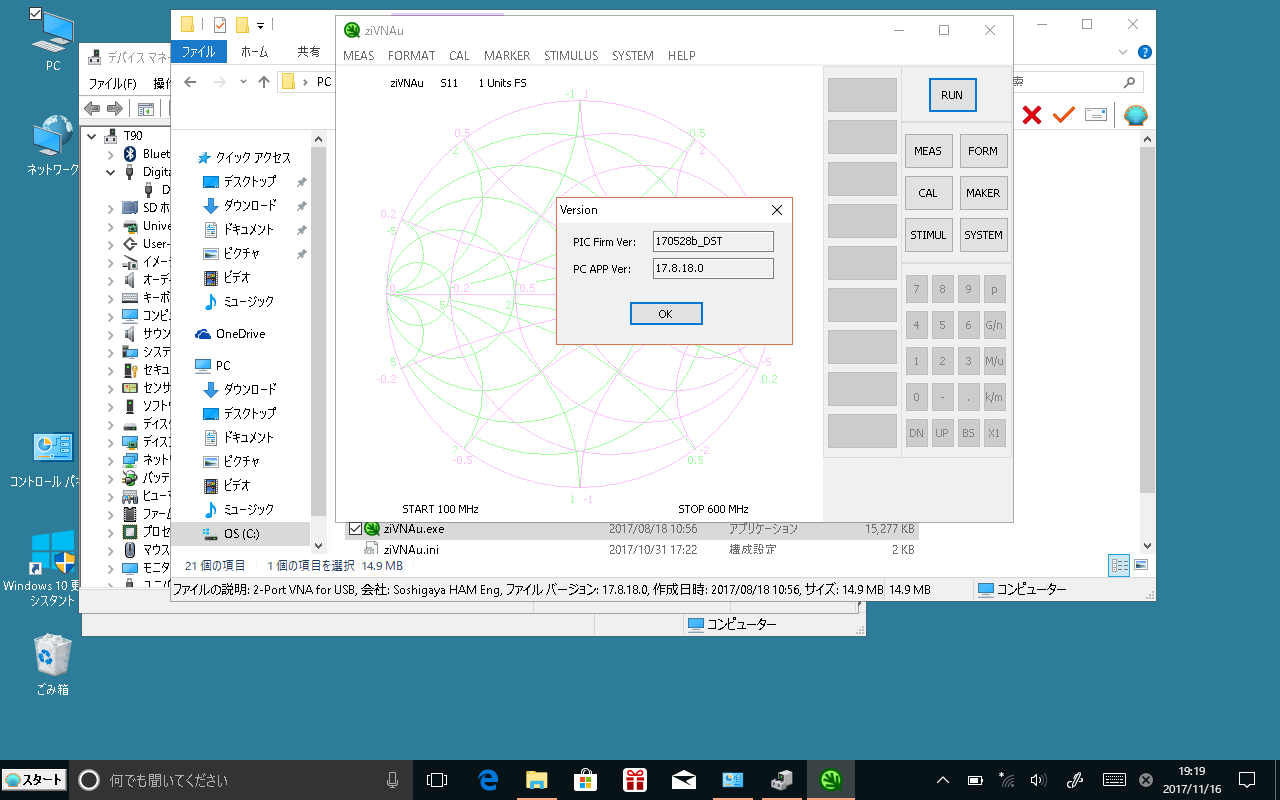Open ファイル tab in Explorer ribbon
Screen dimensions: 1280x800
[x=199, y=52]
